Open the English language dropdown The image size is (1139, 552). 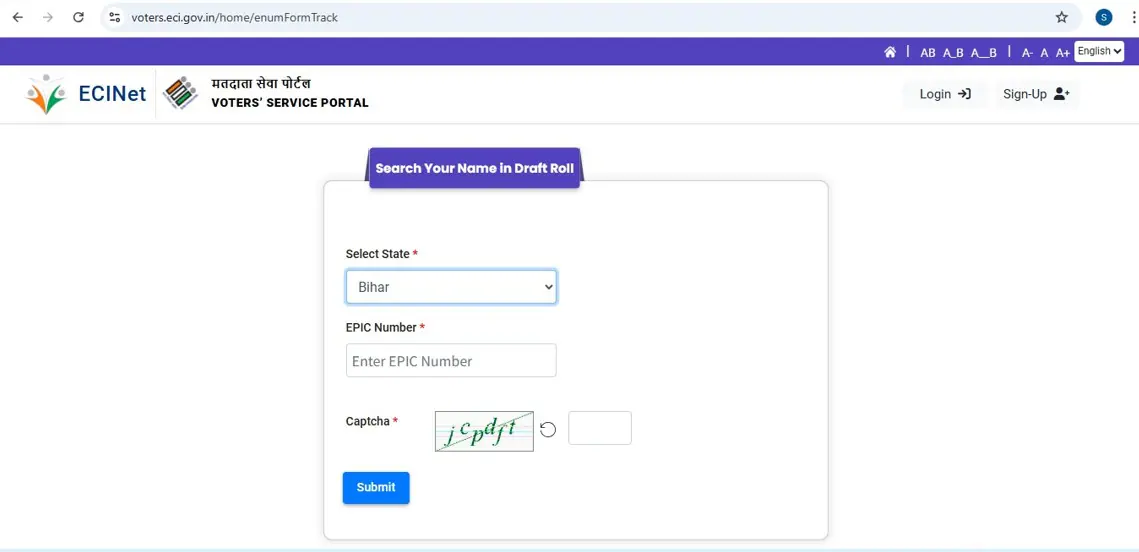1100,51
